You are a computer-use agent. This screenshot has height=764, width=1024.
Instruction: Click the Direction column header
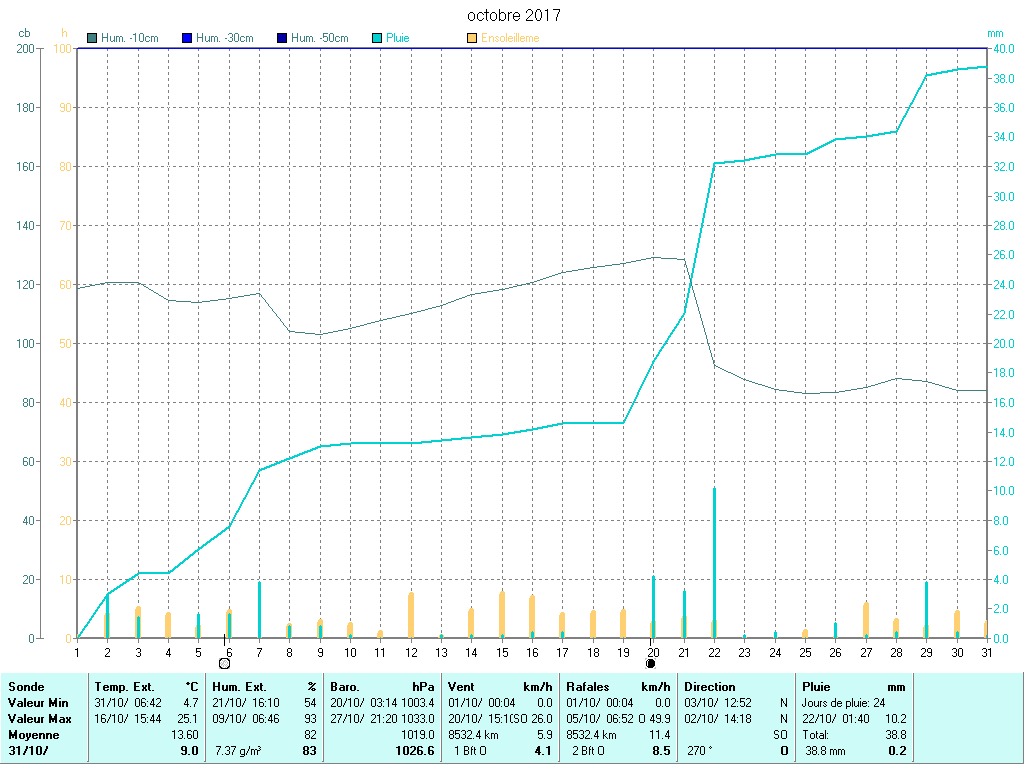710,687
